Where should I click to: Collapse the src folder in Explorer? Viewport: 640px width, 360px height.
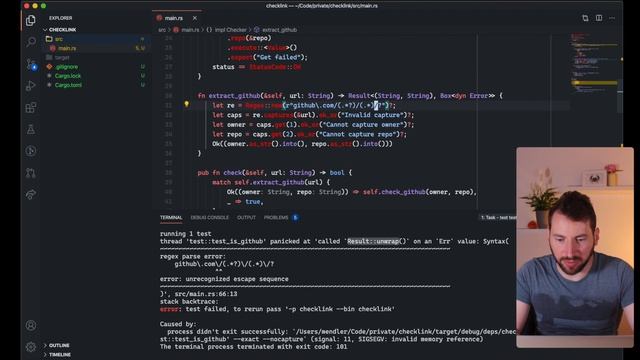click(59, 39)
